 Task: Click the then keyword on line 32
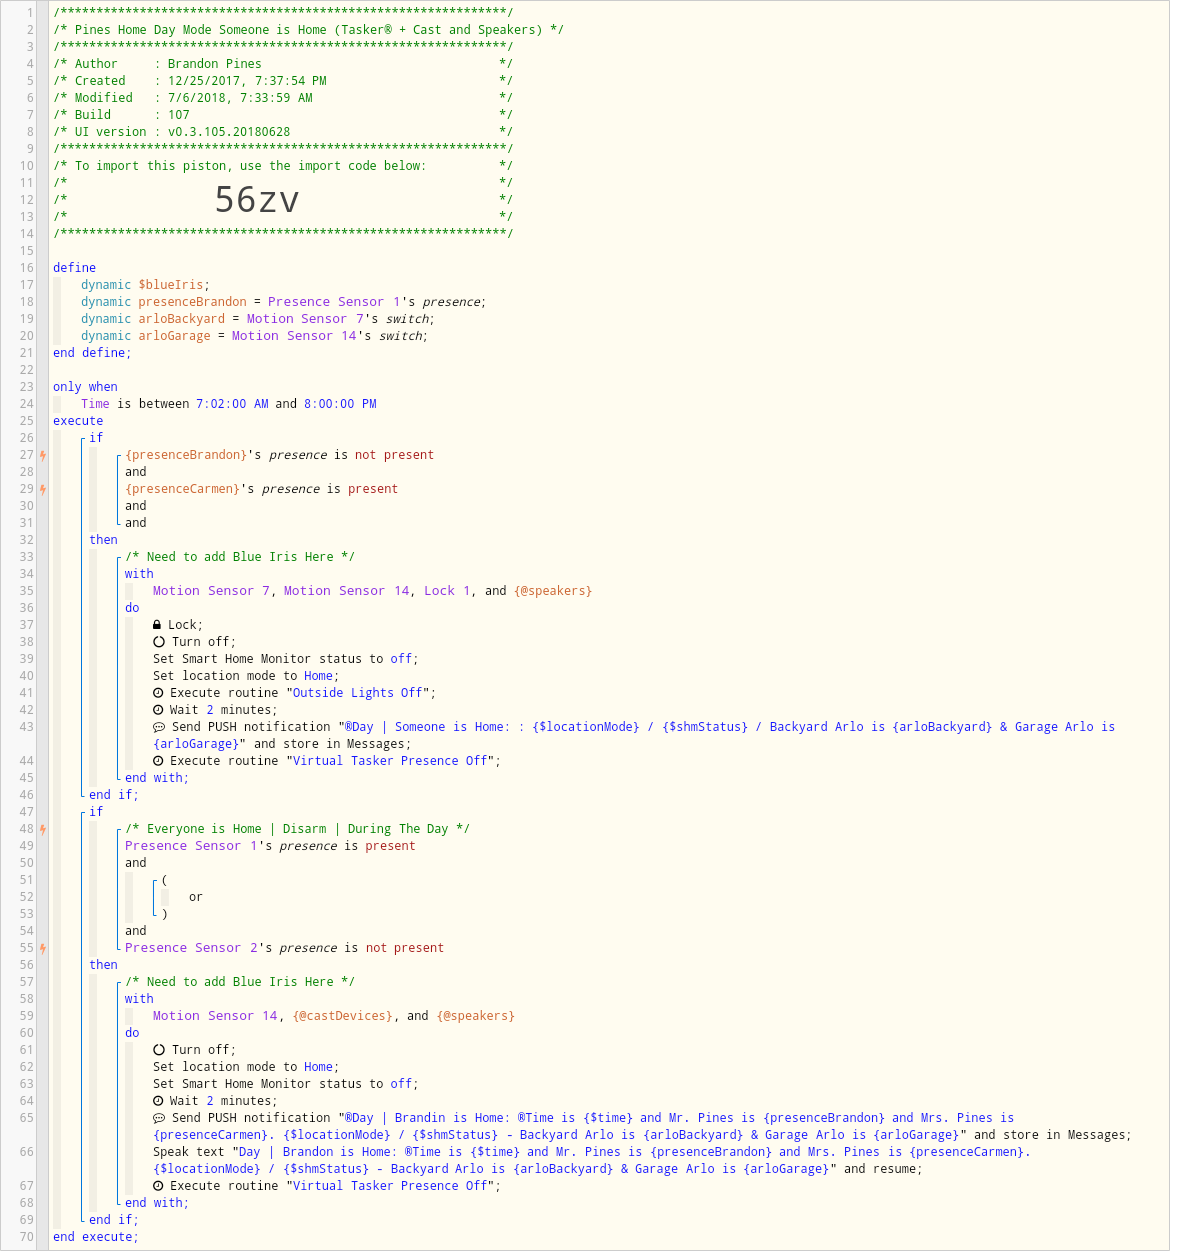click(103, 540)
